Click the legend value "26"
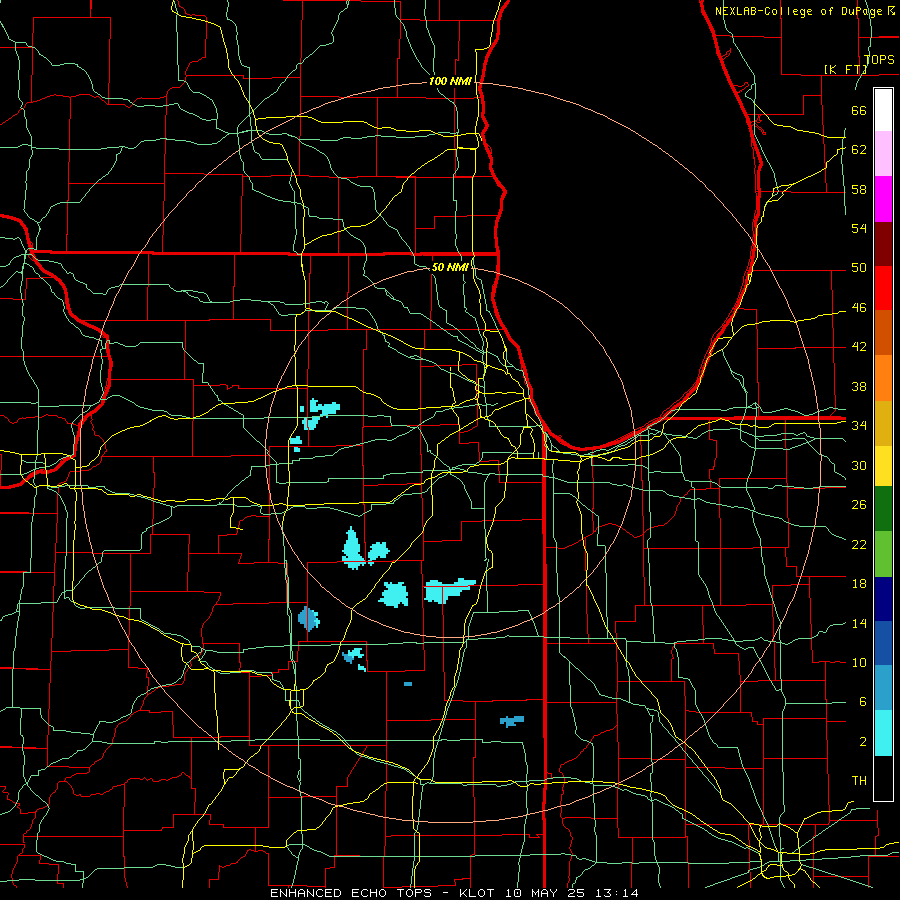The height and width of the screenshot is (900, 900). 859,505
